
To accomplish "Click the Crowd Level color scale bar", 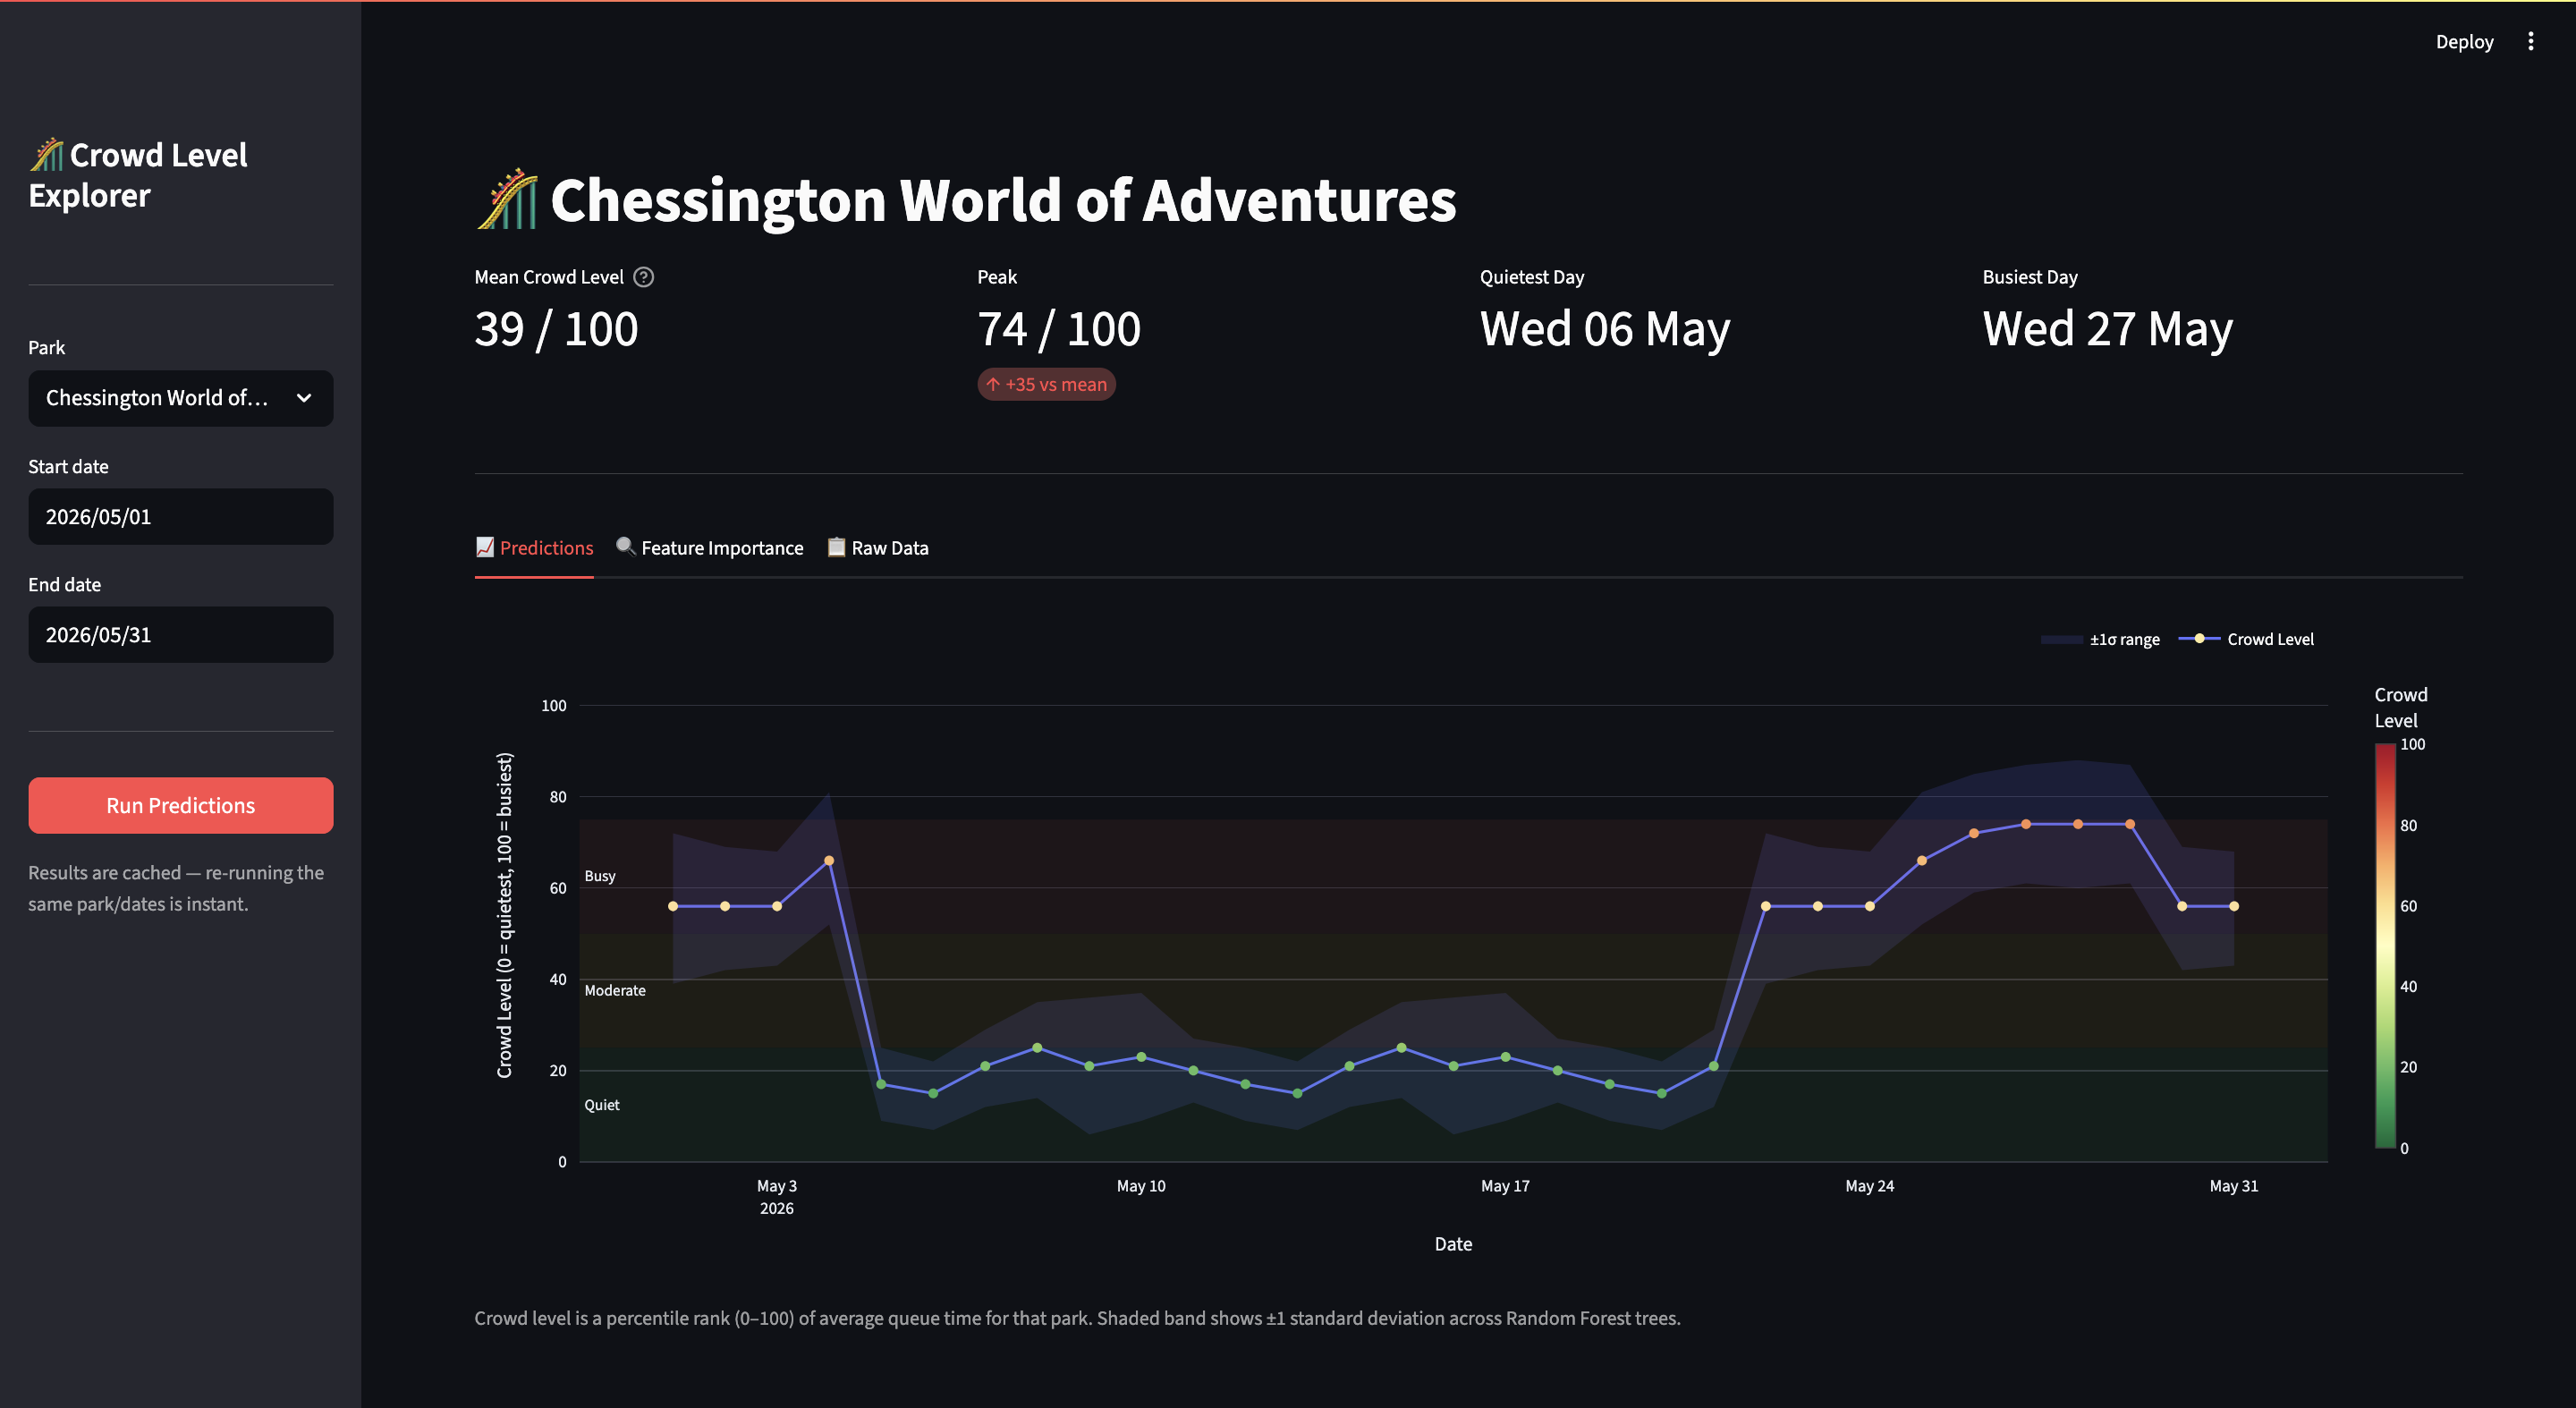I will pyautogui.click(x=2385, y=946).
